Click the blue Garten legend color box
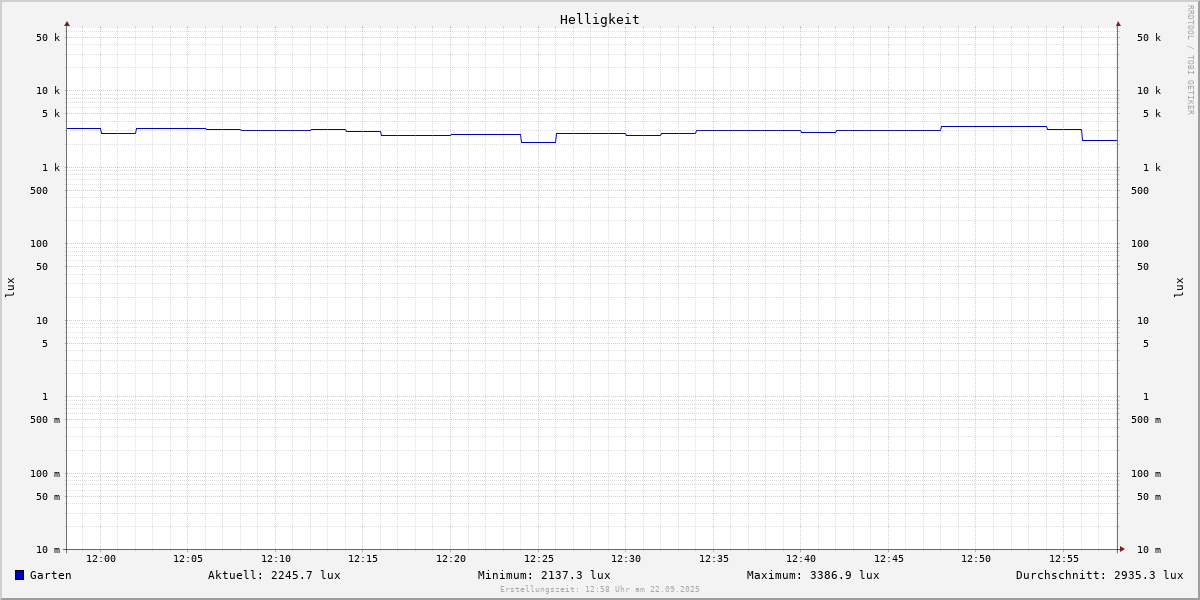 (x=19, y=575)
